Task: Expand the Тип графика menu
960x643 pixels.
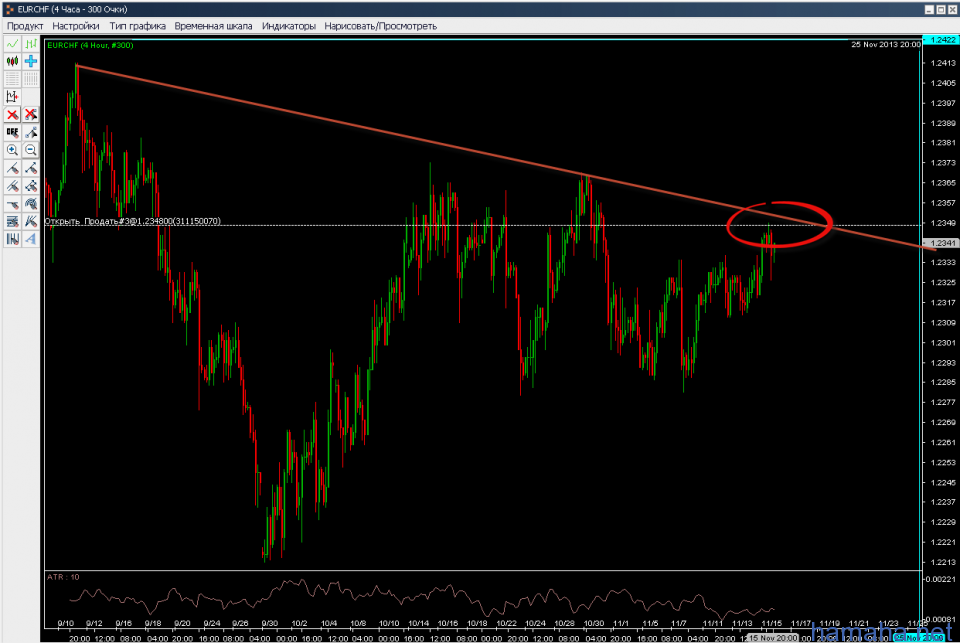Action: pyautogui.click(x=137, y=25)
